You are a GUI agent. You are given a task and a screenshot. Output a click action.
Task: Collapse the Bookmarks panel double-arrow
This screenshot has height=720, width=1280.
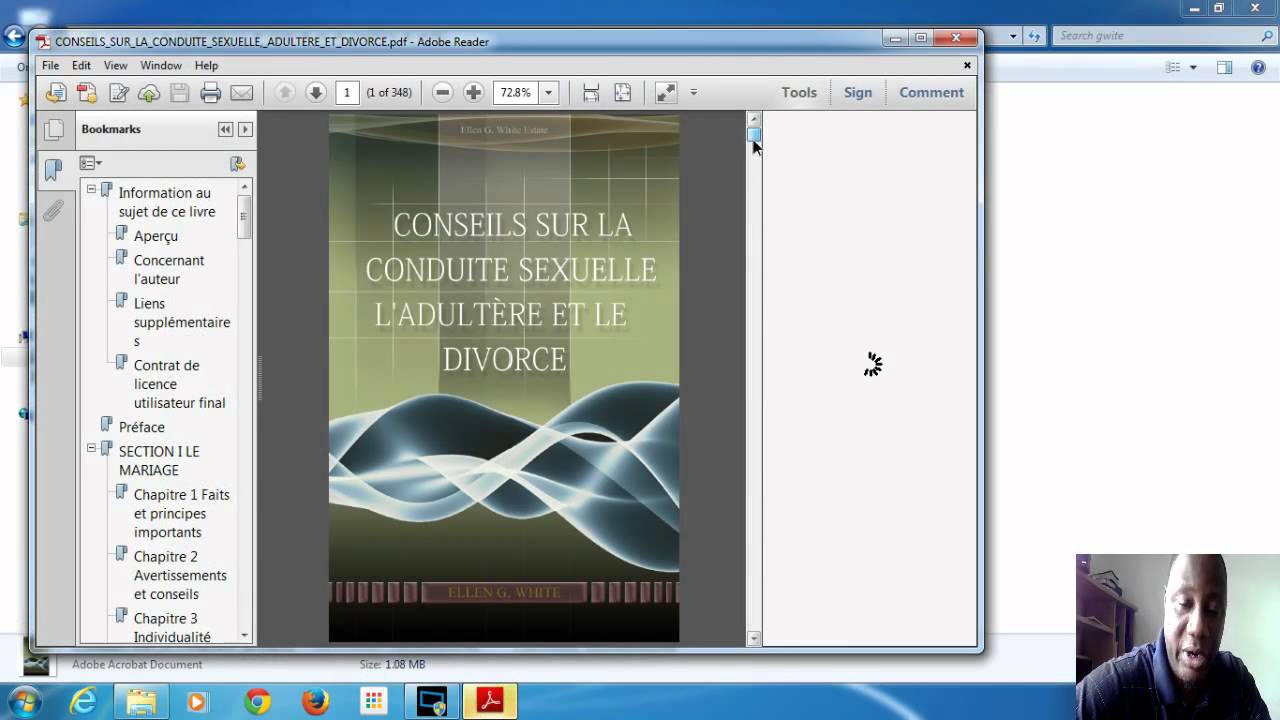[225, 129]
